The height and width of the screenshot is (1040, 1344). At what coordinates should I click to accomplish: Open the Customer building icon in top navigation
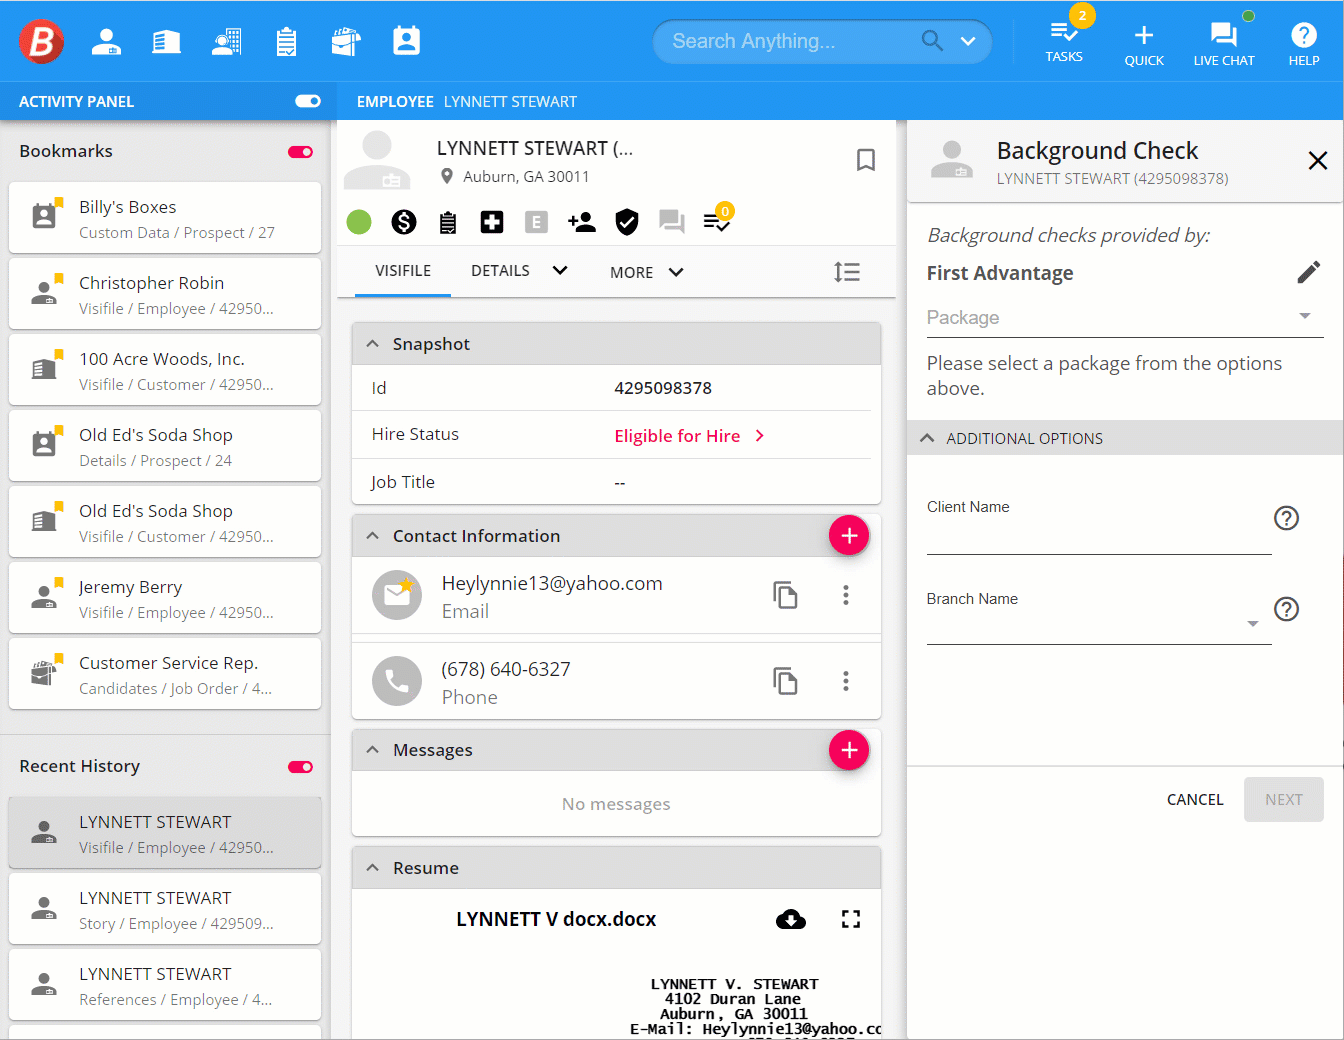point(166,41)
